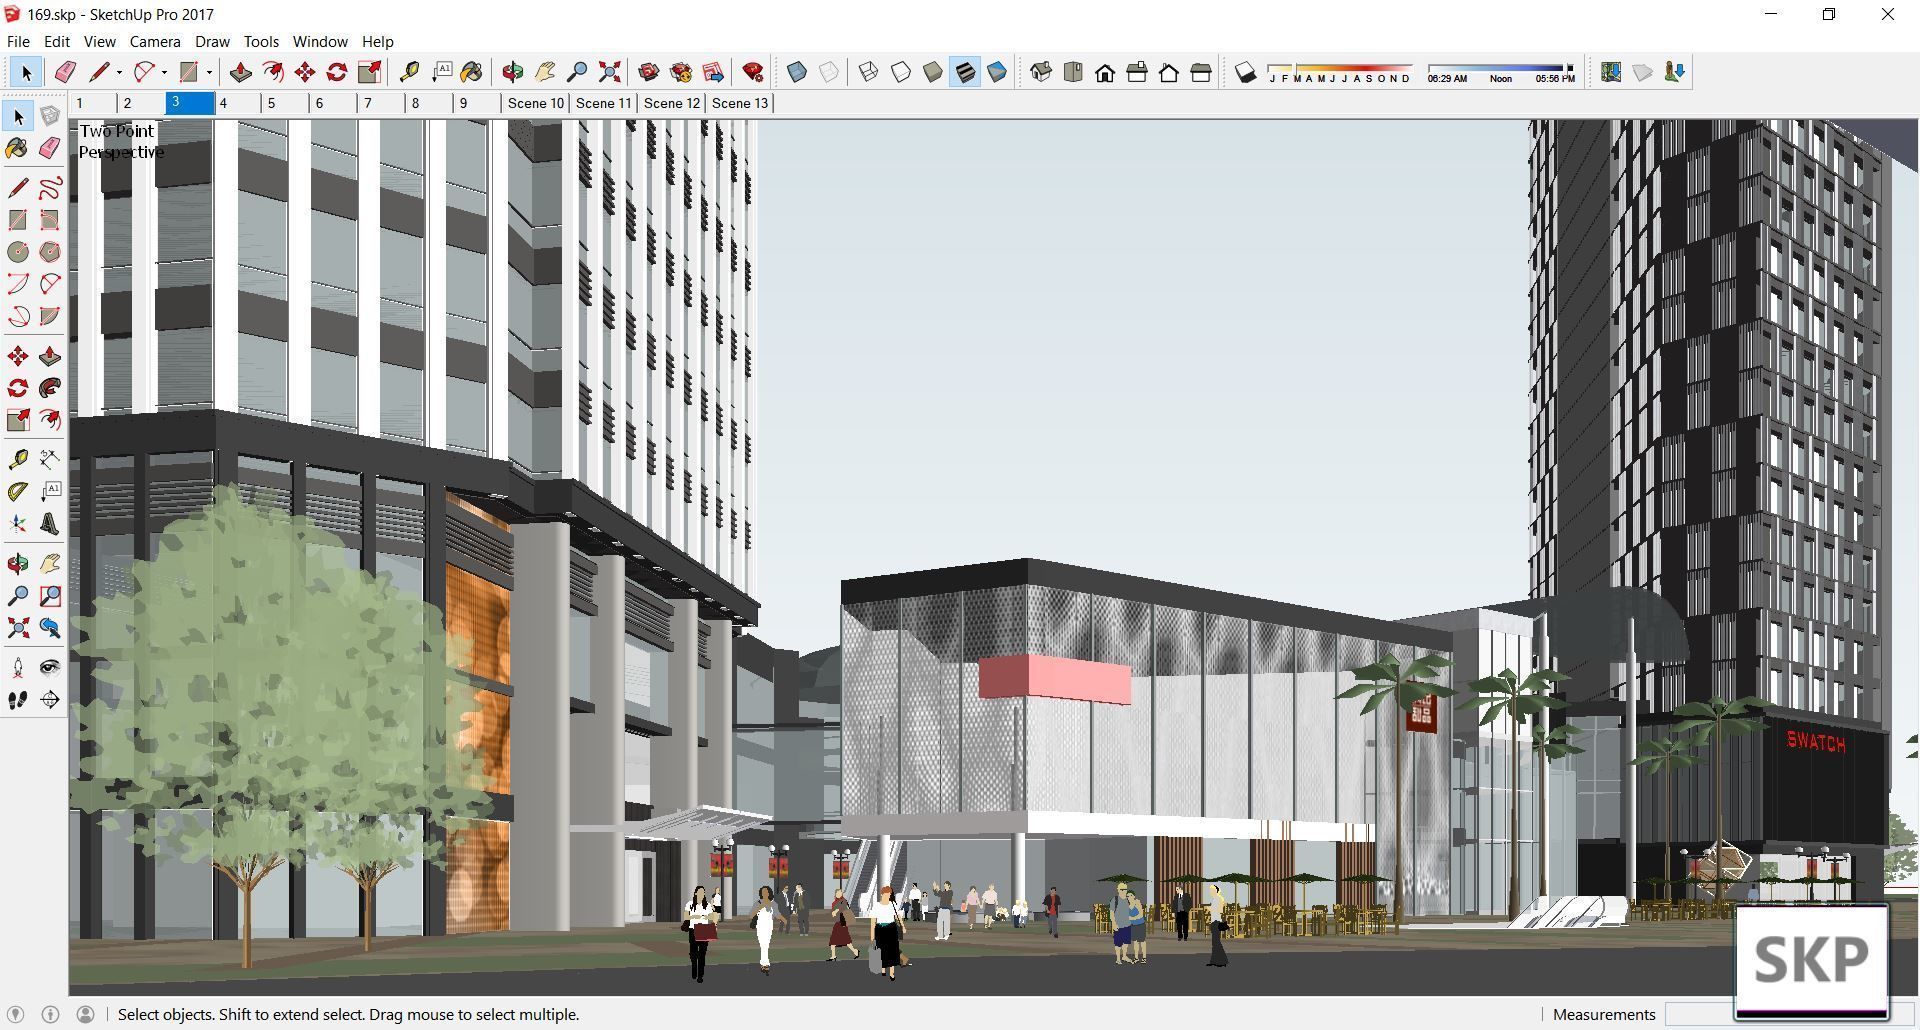
Task: Select the Polygon tool
Action: pyautogui.click(x=50, y=252)
